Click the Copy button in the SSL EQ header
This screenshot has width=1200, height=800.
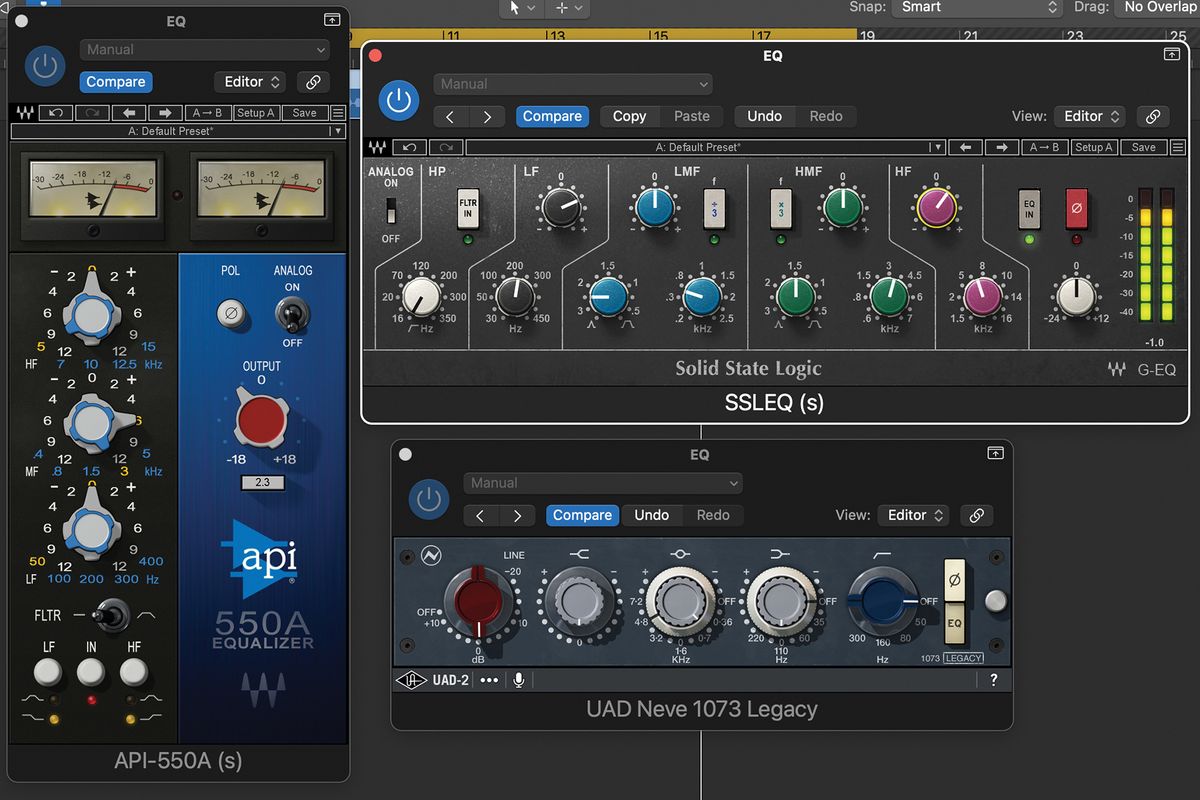pos(629,116)
